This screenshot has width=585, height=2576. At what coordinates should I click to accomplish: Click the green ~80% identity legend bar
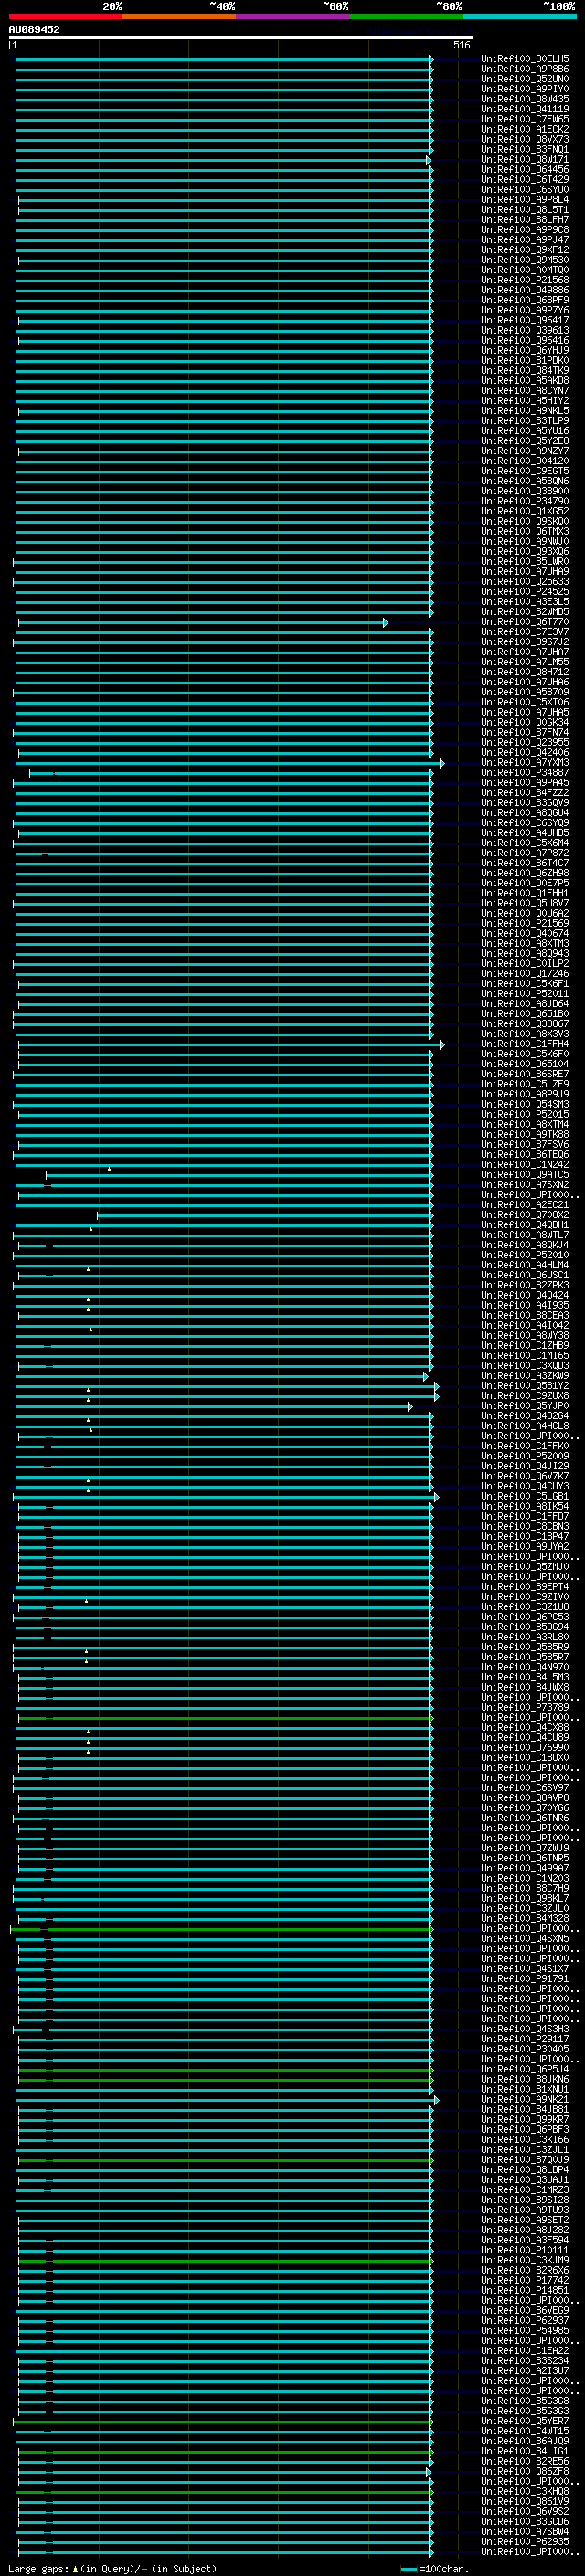pos(406,16)
